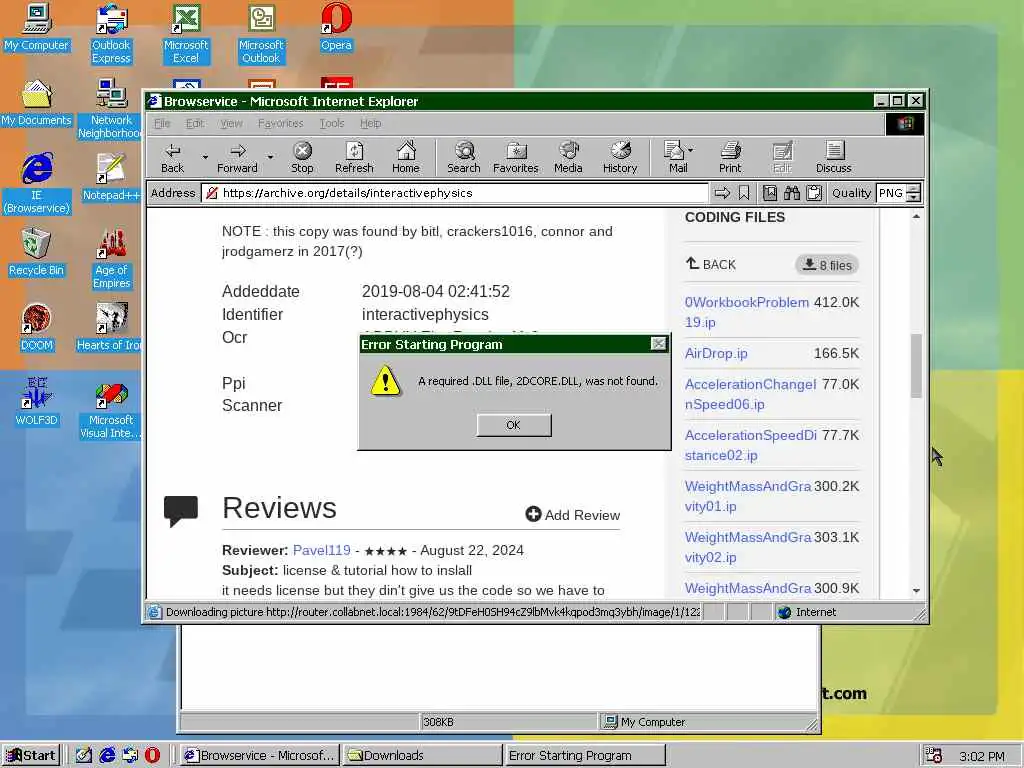The width and height of the screenshot is (1024, 768).
Task: Click the bookmark ribbon icon beside Go arrow
Action: click(x=744, y=193)
